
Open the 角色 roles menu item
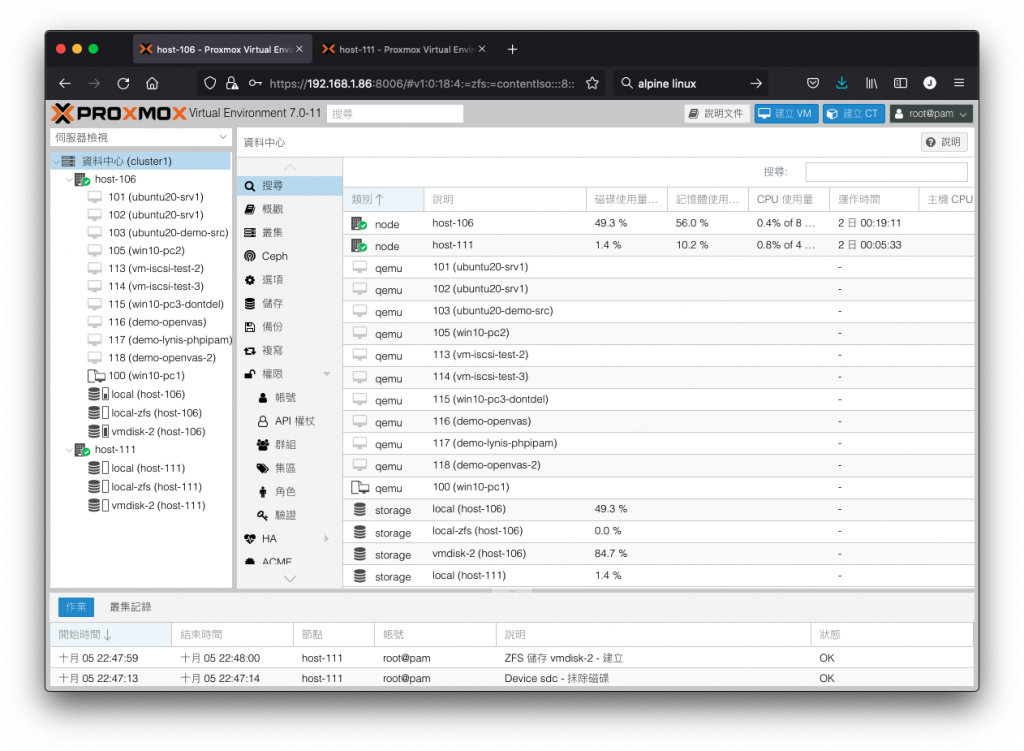pyautogui.click(x=289, y=492)
